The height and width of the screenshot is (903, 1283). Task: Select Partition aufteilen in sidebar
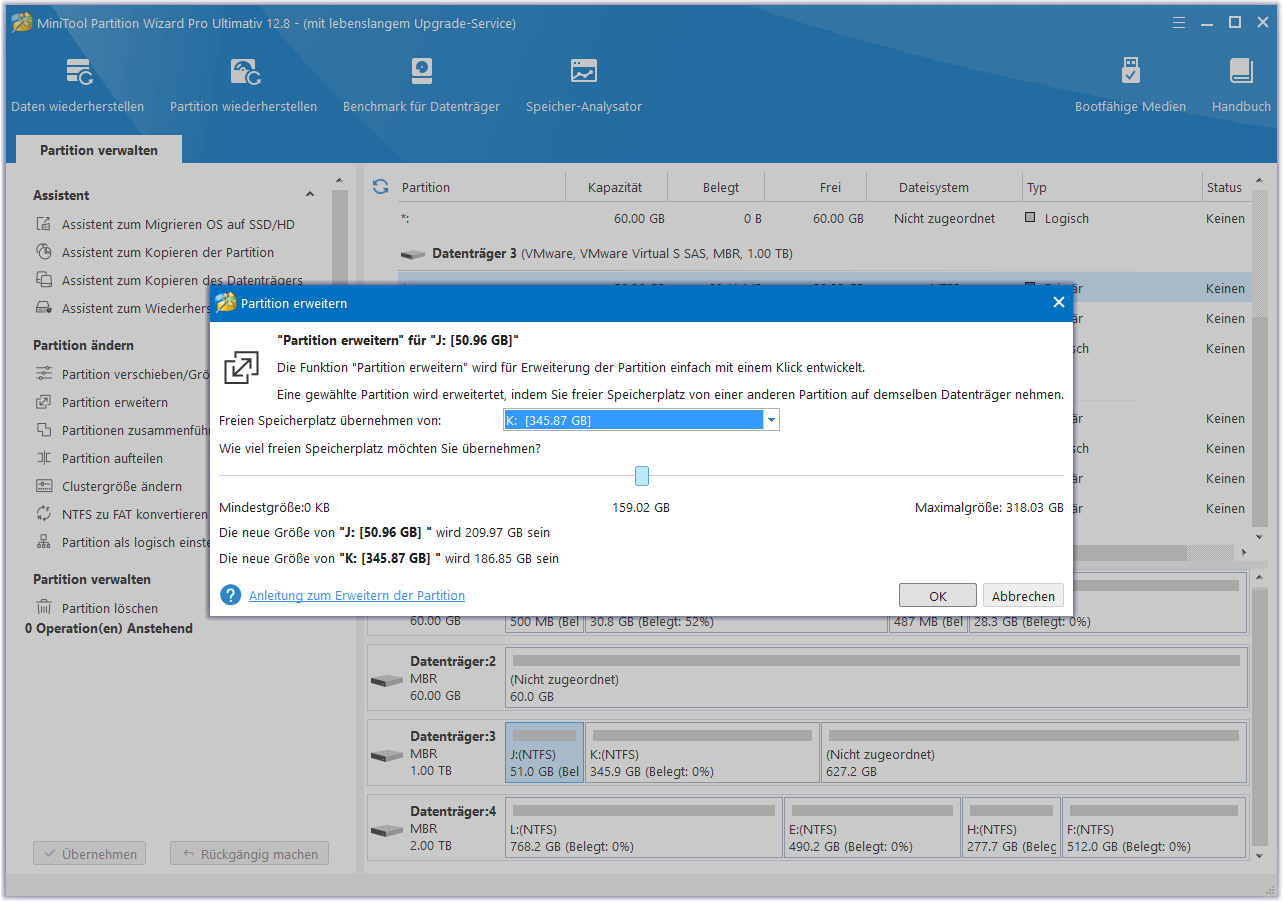112,458
